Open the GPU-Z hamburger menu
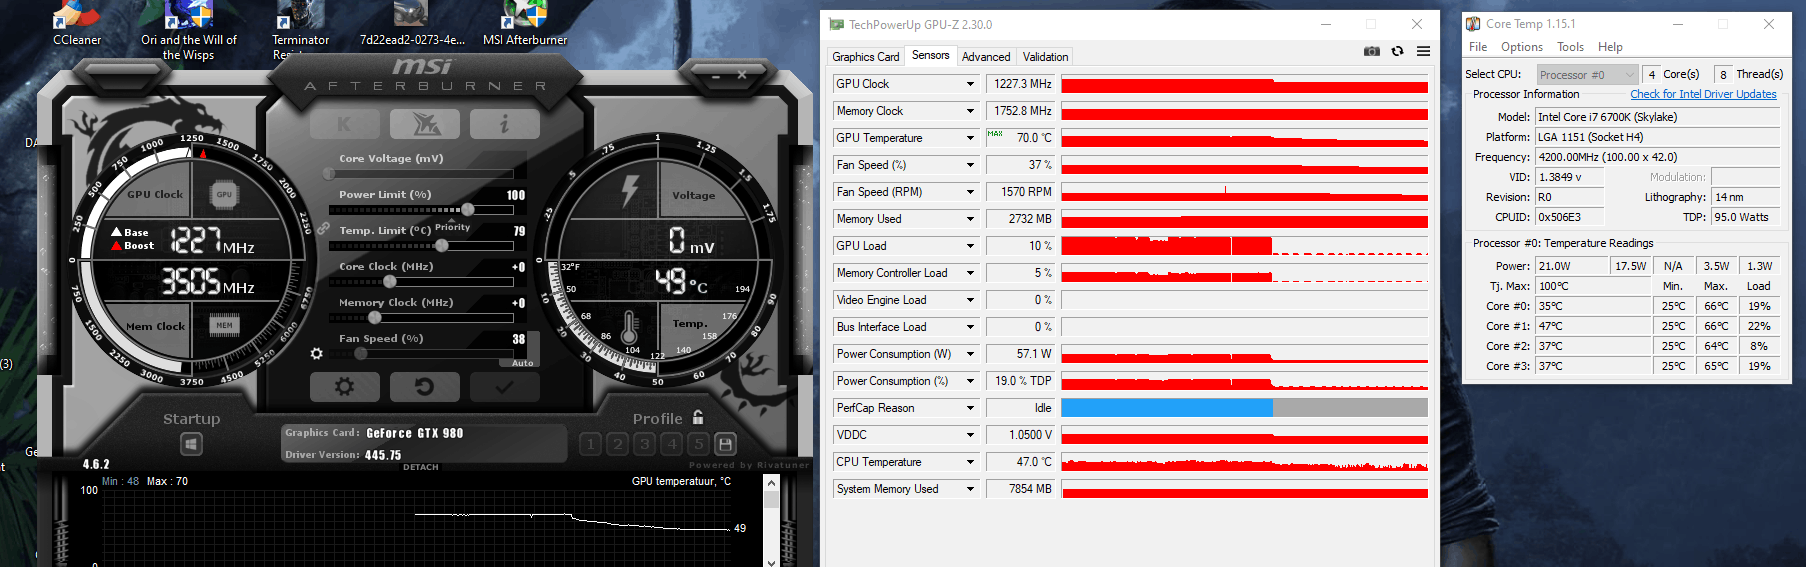Image resolution: width=1806 pixels, height=567 pixels. [1423, 51]
